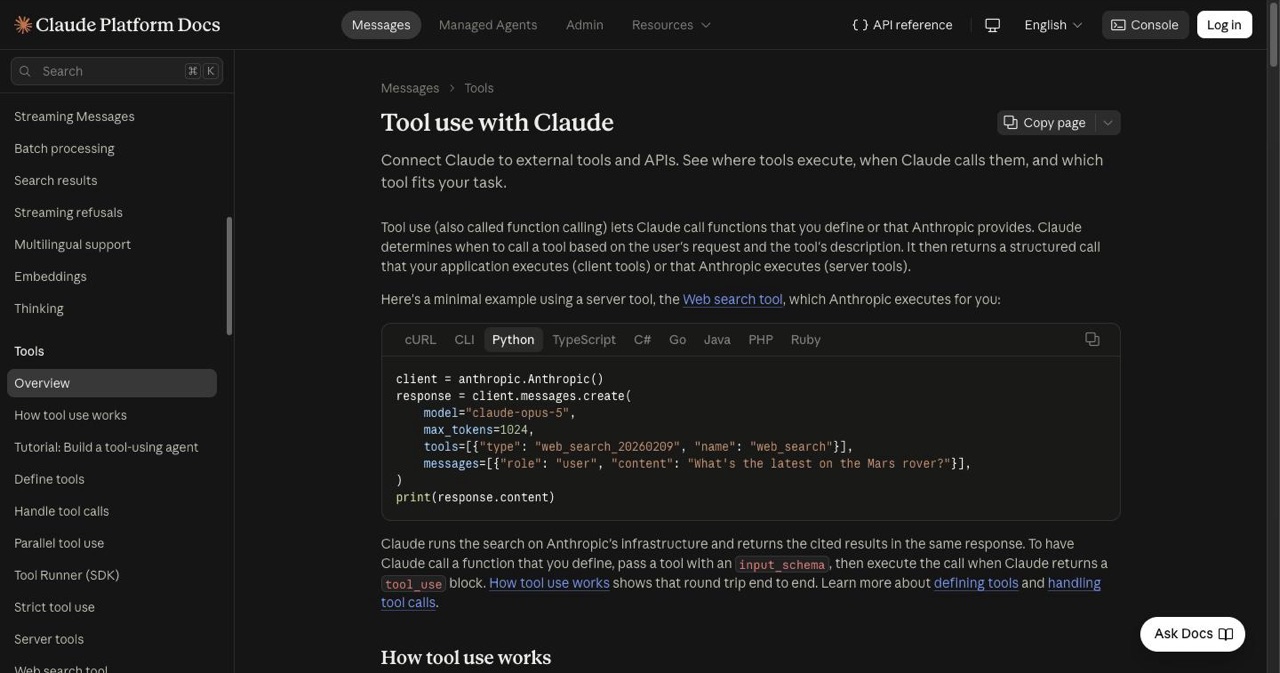
Task: Open the Console button
Action: coord(1145,25)
